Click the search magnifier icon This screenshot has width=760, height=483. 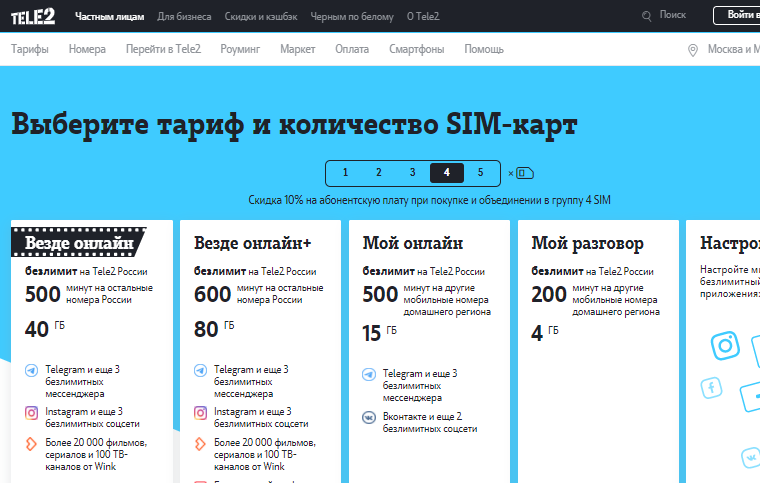point(647,16)
